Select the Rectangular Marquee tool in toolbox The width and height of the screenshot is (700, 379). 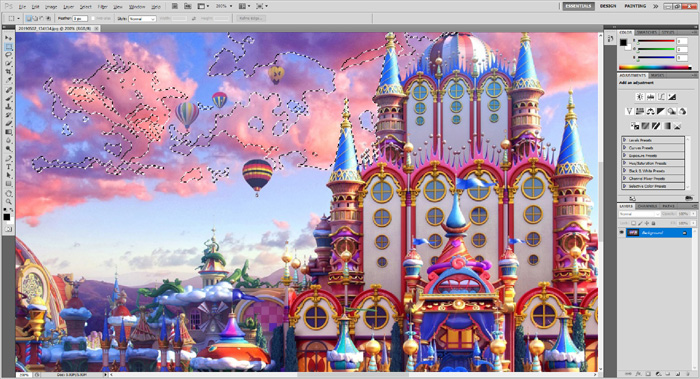pyautogui.click(x=8, y=46)
